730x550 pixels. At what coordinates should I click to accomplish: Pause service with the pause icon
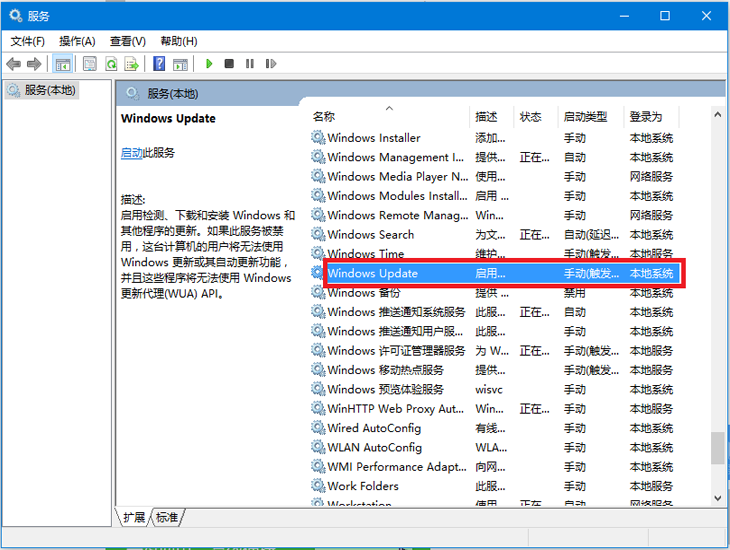250,63
